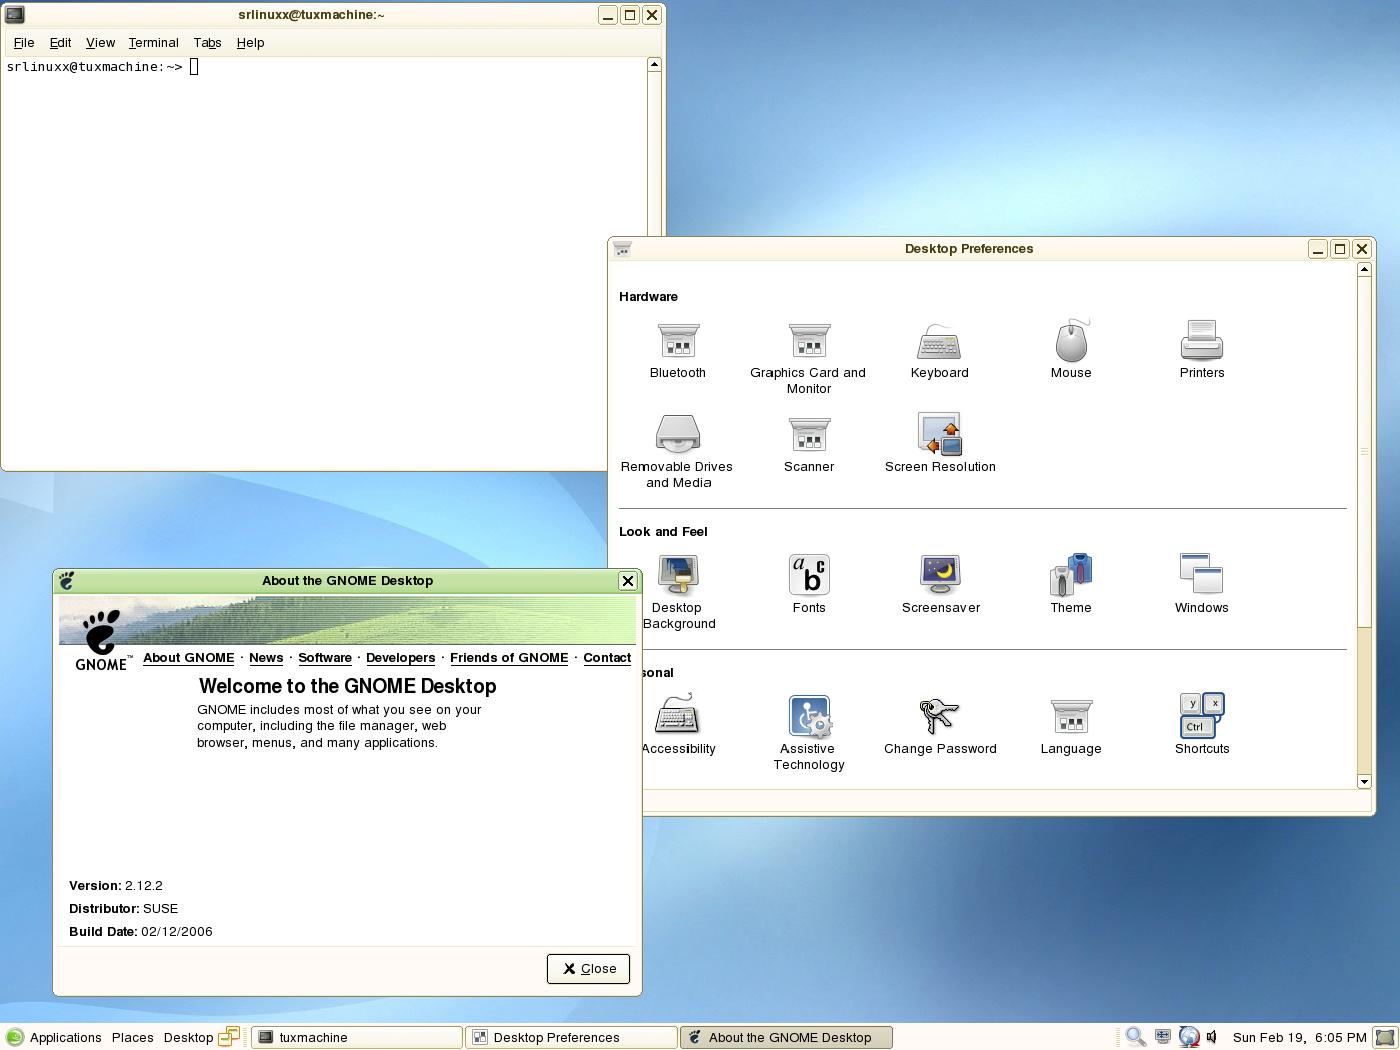Open Scanner settings

[x=808, y=444]
